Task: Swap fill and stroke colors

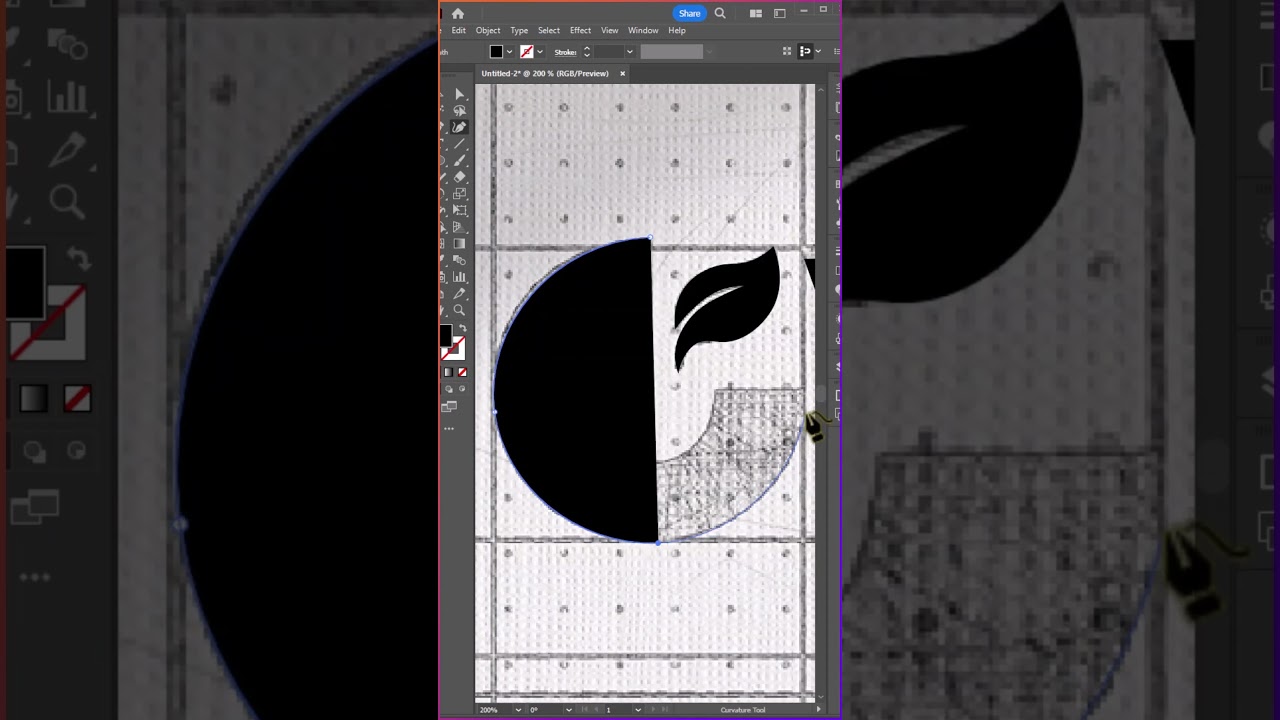Action: (462, 328)
